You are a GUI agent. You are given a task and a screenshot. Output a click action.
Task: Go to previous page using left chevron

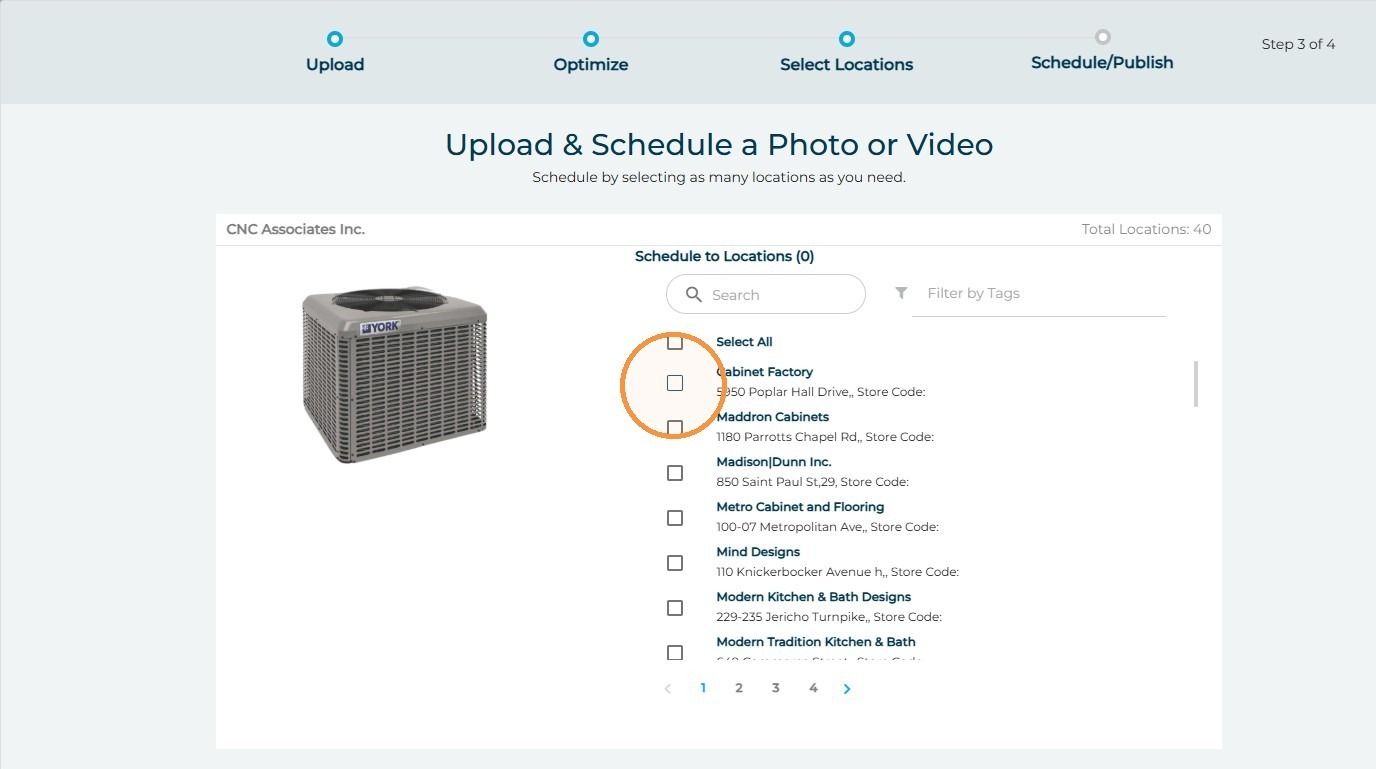click(x=668, y=689)
